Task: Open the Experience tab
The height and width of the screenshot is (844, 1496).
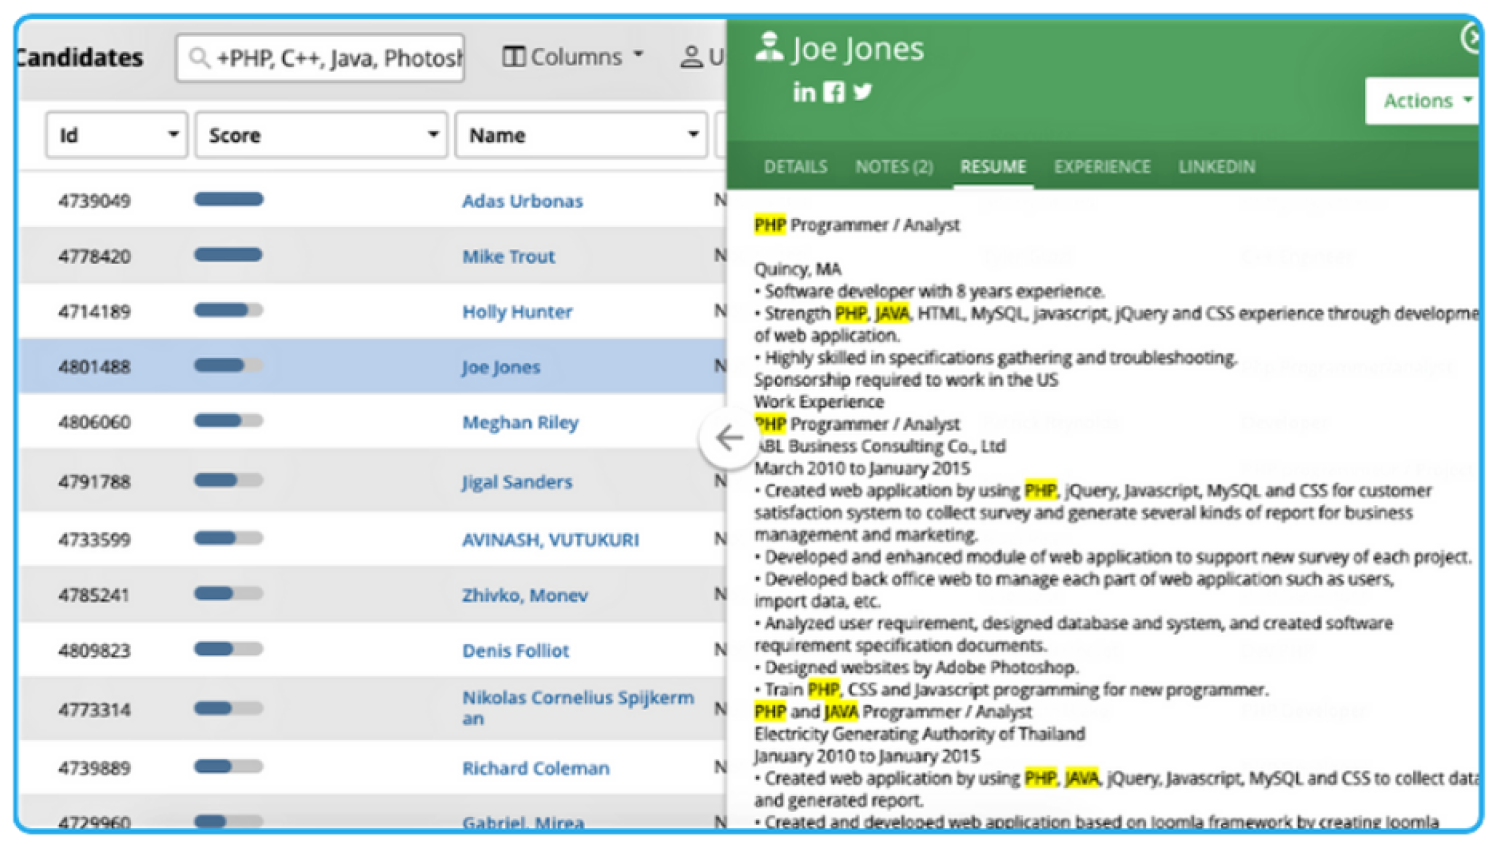Action: click(1102, 167)
